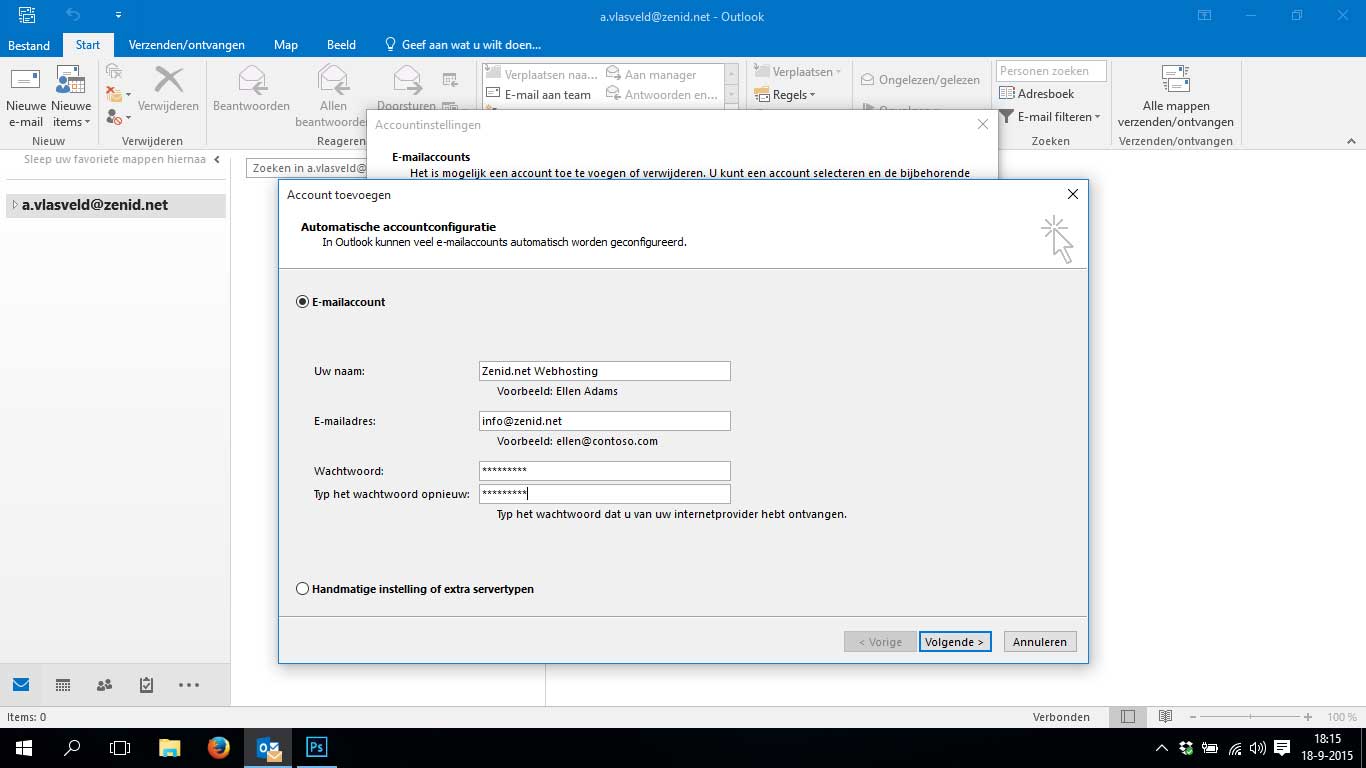Click the send/receive quick access icon

coord(27,16)
